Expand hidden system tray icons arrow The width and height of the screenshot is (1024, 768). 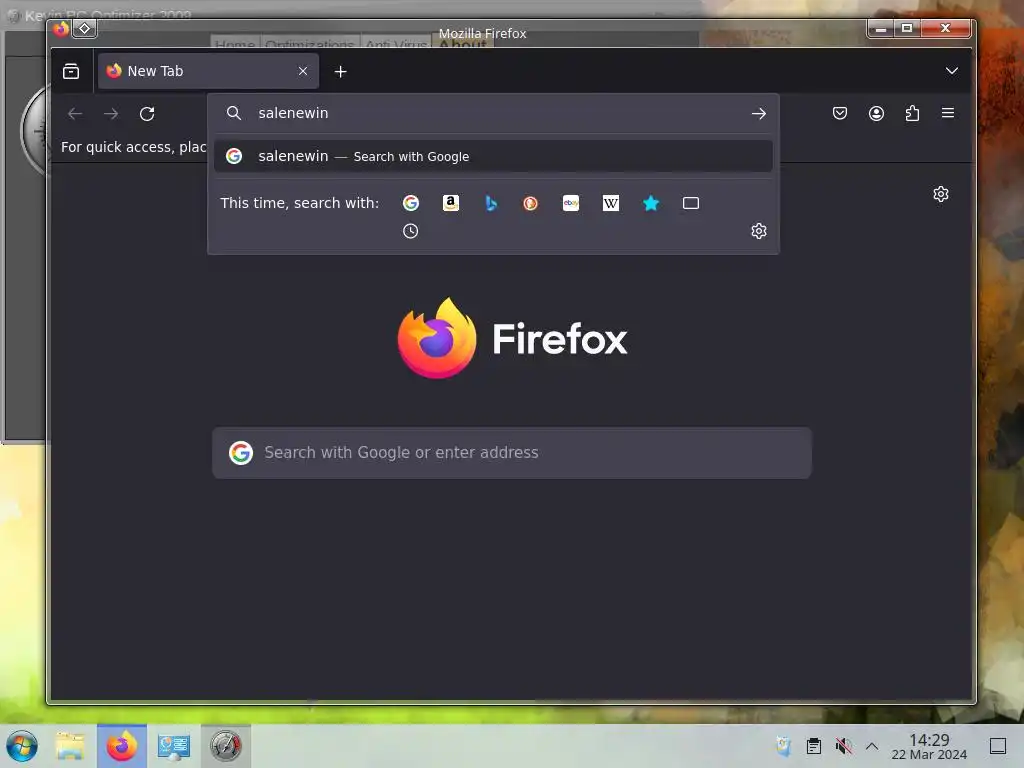pyautogui.click(x=872, y=746)
